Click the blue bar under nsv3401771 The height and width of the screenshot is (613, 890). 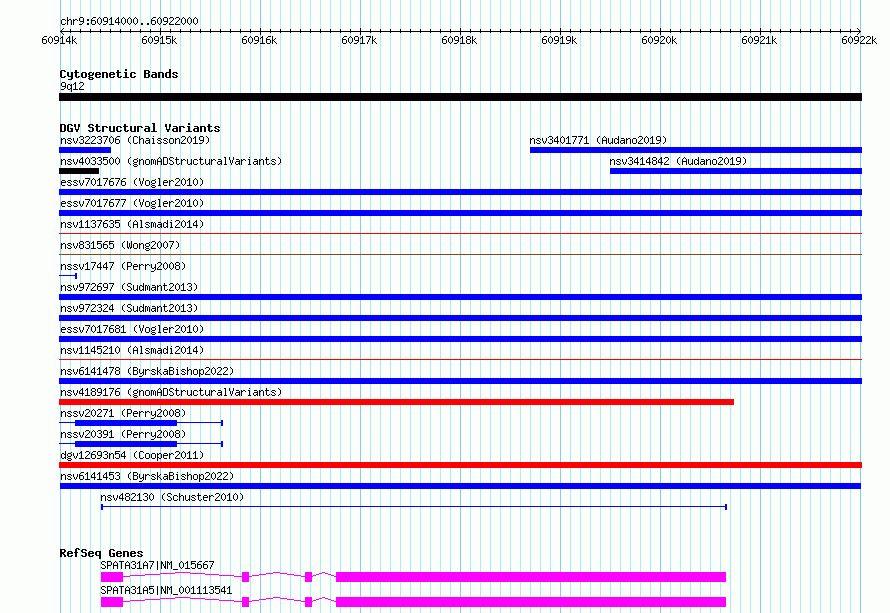(x=696, y=150)
